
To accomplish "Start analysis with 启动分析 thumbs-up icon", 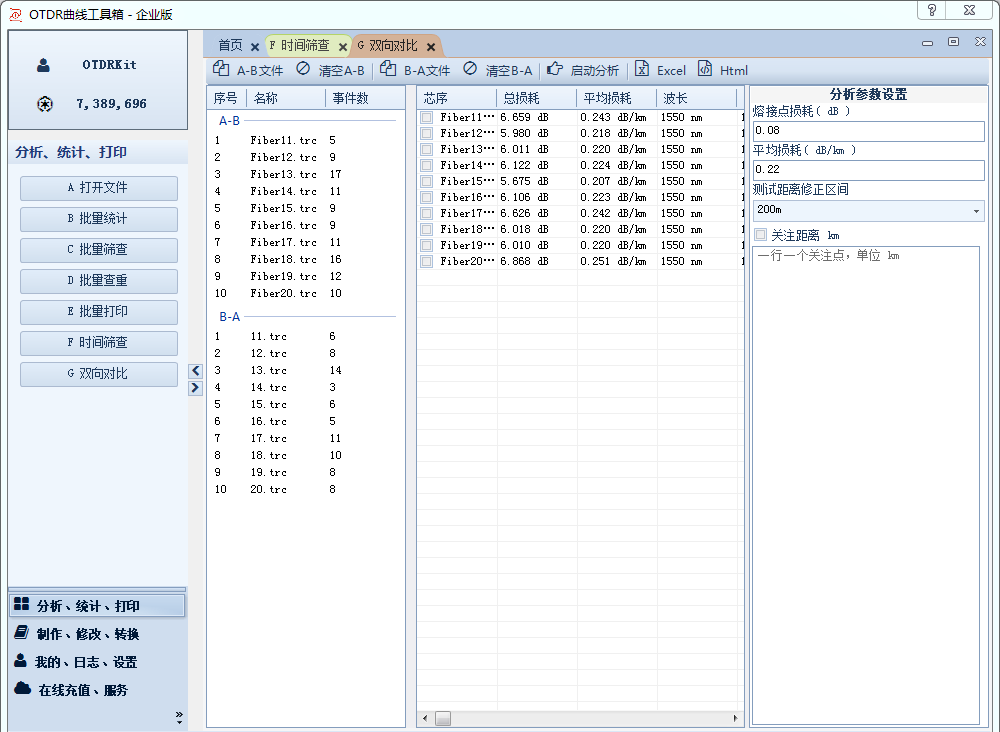I will (x=555, y=70).
